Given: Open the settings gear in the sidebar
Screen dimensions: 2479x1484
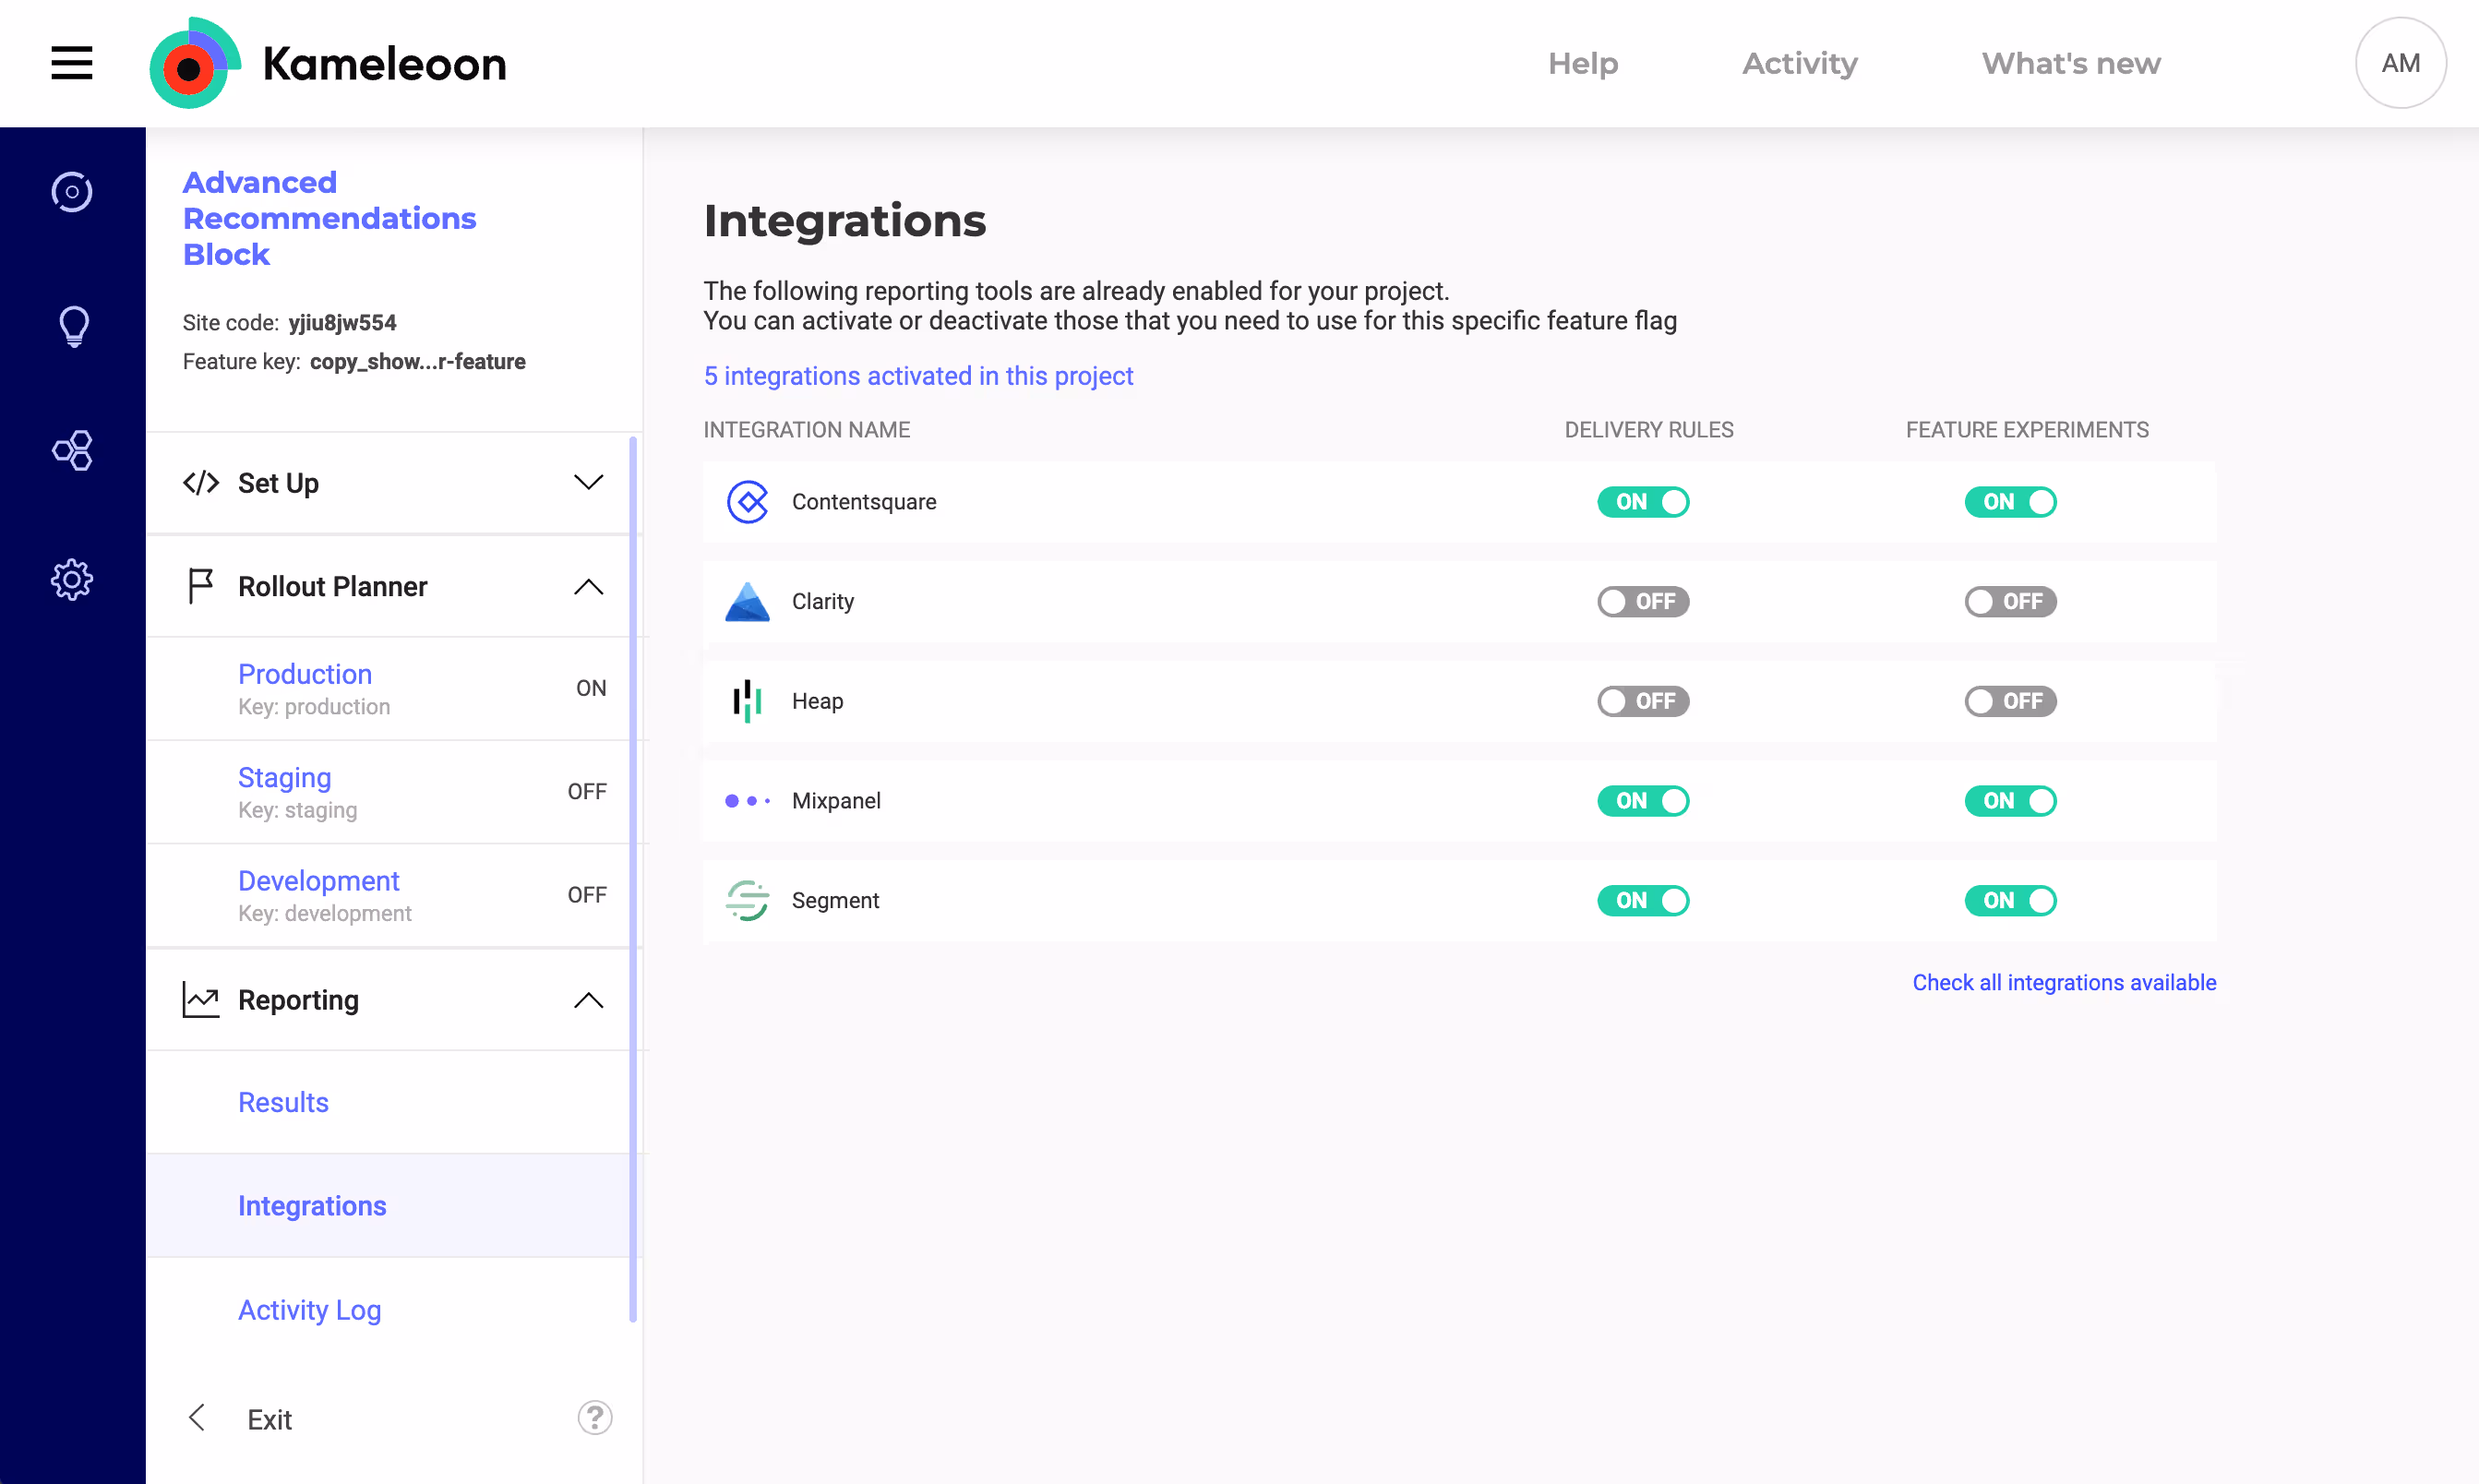Looking at the screenshot, I should click(71, 579).
